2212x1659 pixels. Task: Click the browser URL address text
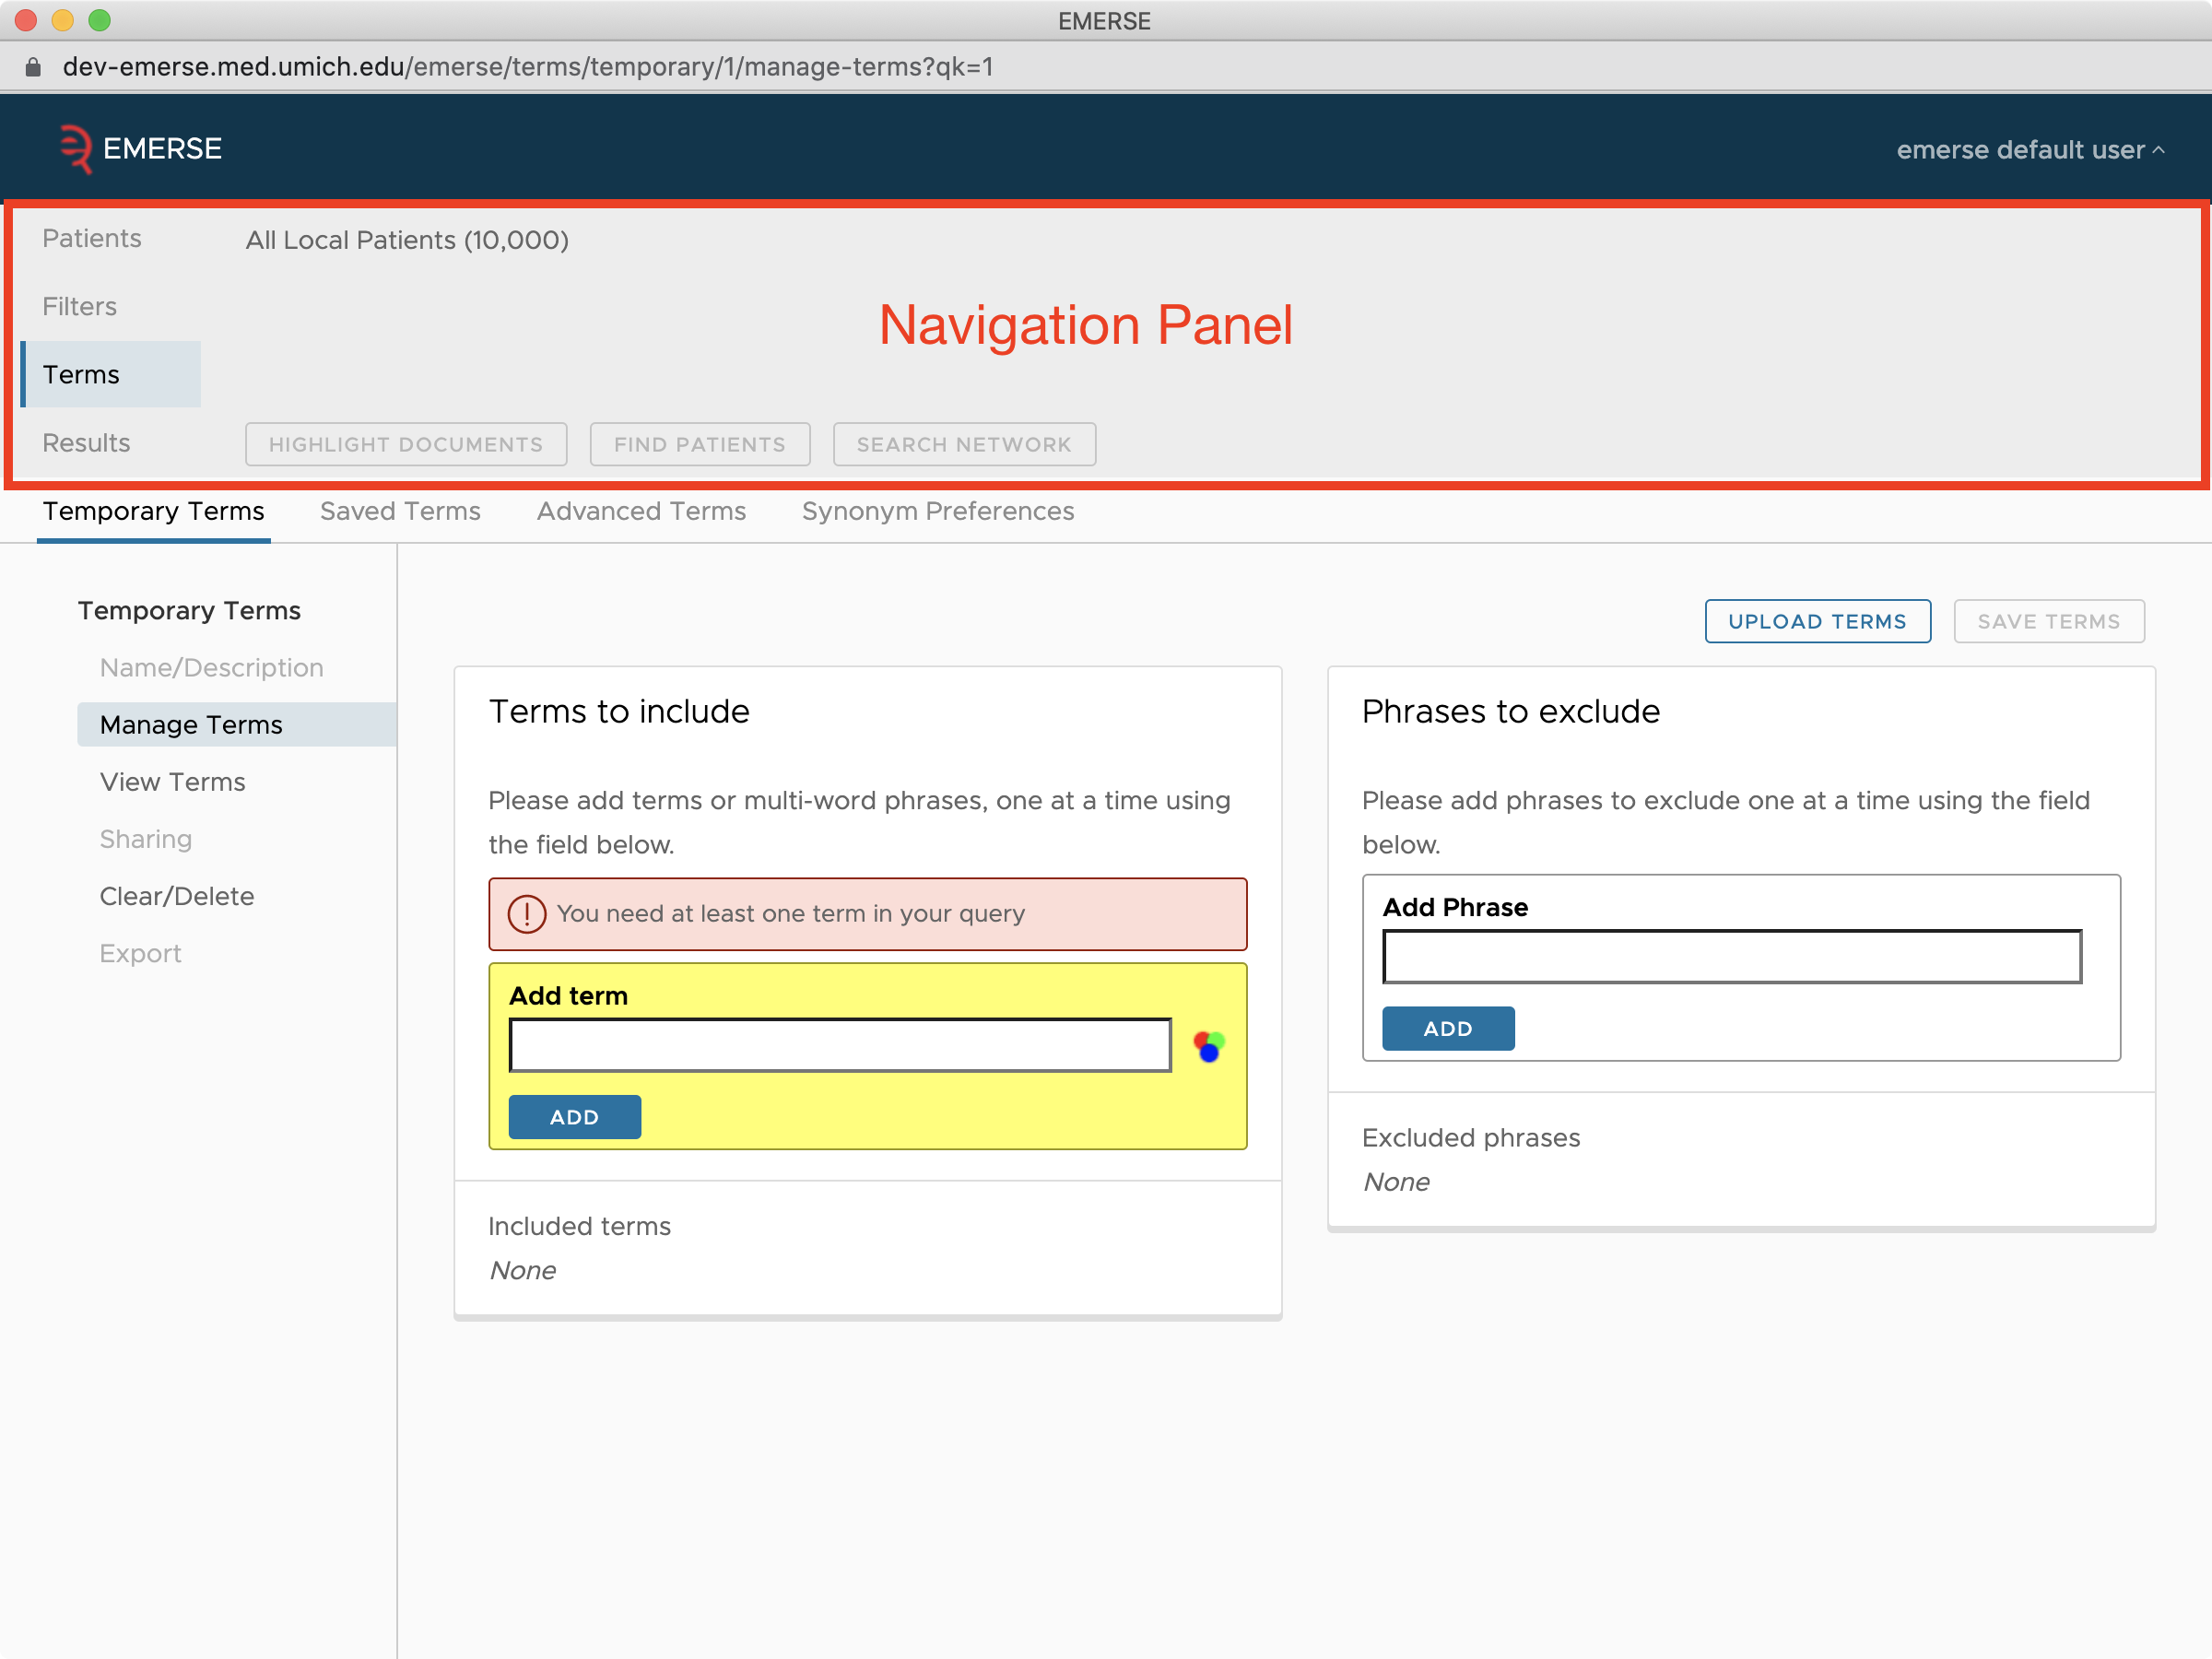click(527, 67)
